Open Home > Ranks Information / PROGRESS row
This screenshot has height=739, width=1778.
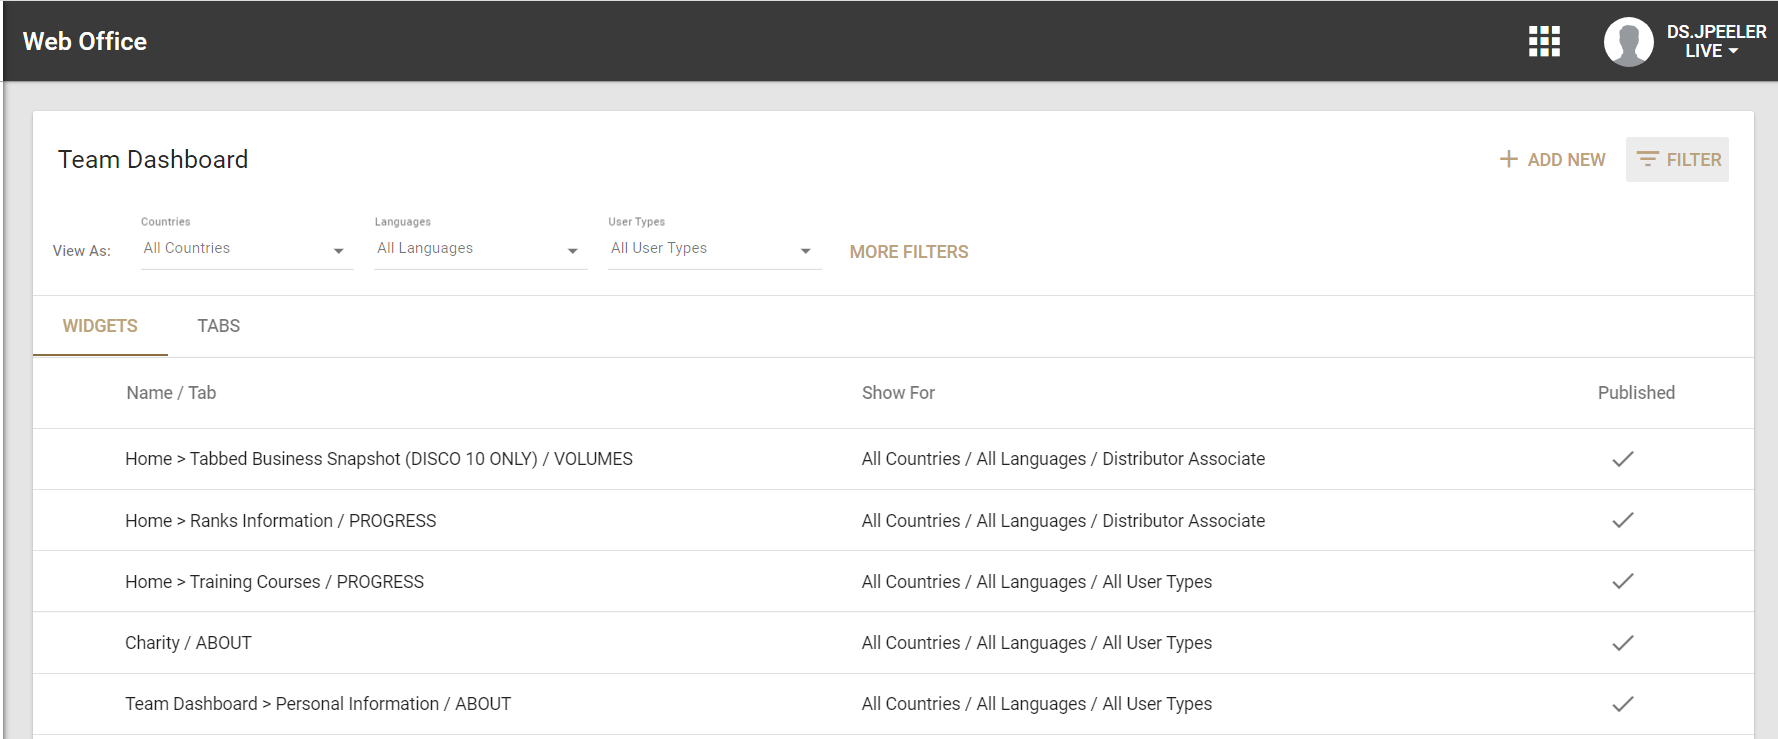[280, 521]
